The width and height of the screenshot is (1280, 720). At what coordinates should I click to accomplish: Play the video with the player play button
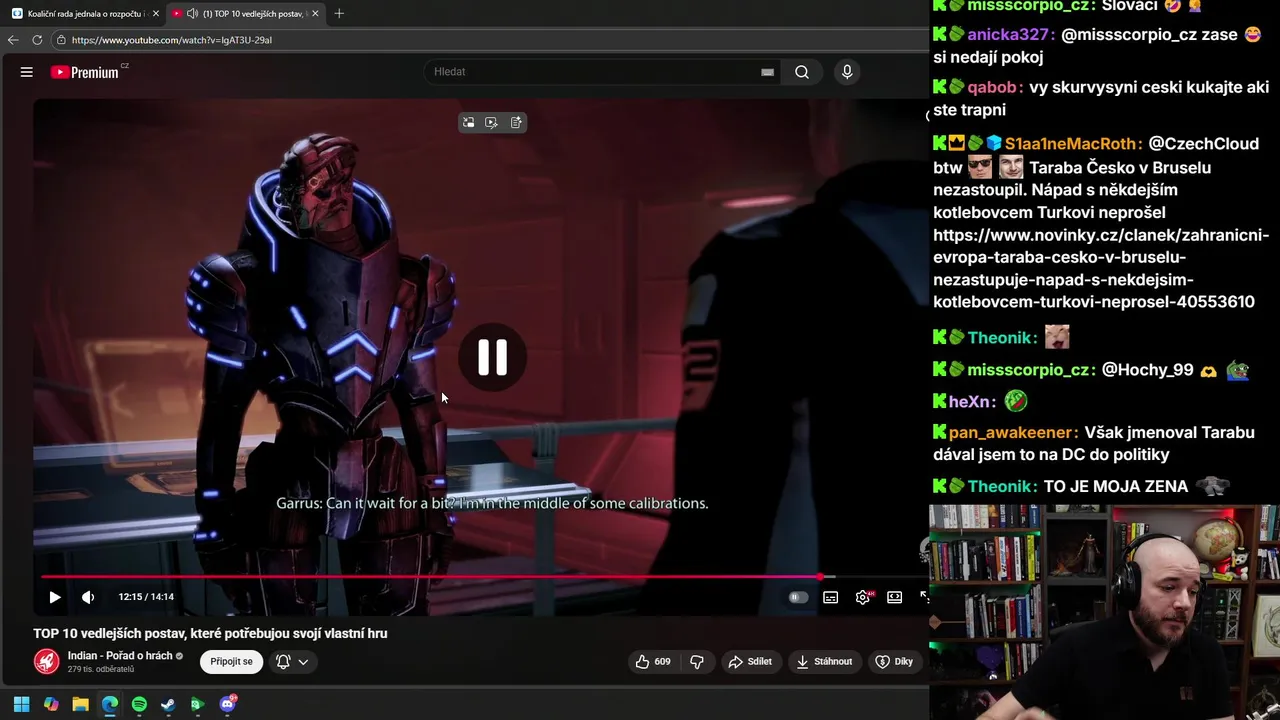coord(55,597)
